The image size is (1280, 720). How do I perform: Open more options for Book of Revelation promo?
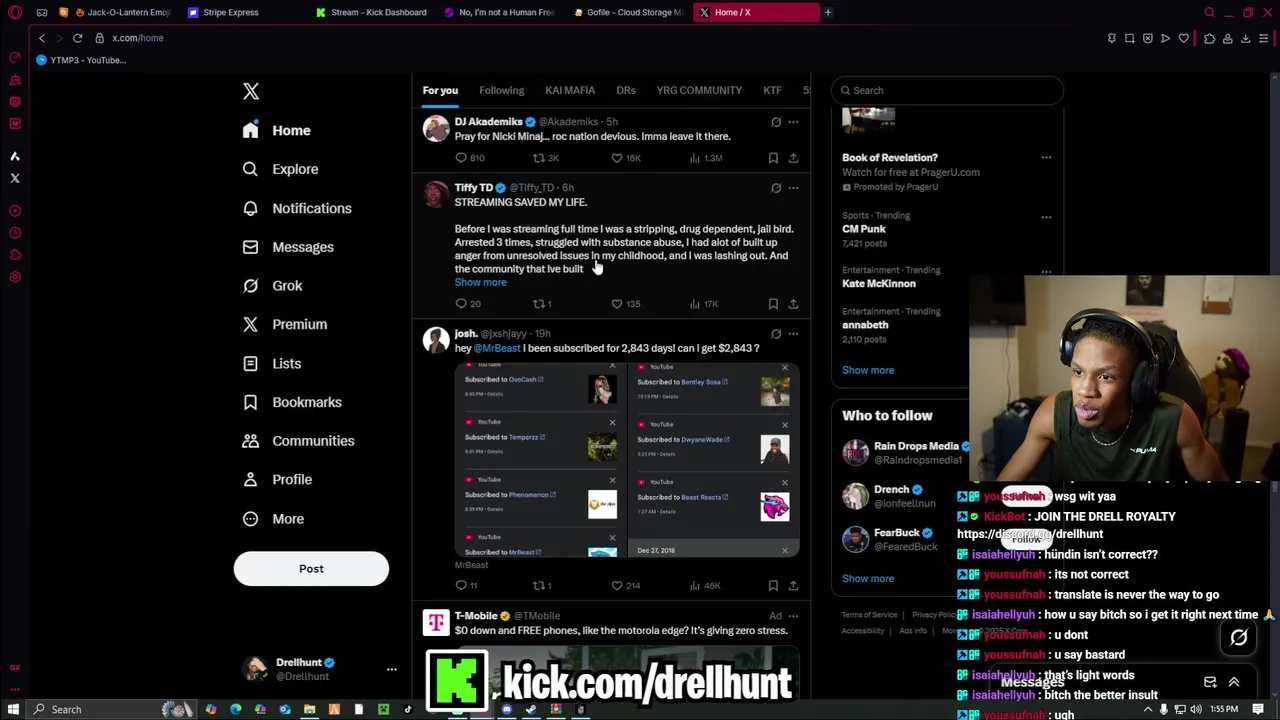[x=1046, y=158]
